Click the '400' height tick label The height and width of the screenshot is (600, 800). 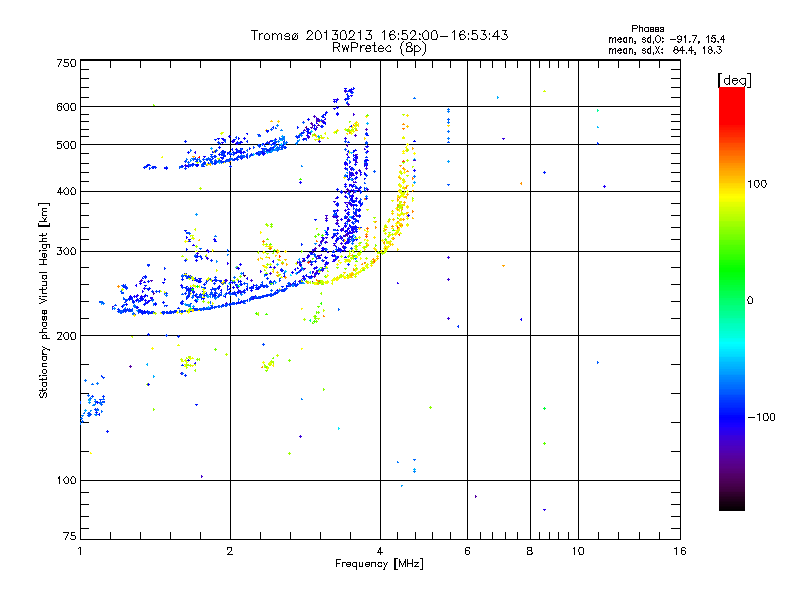(x=66, y=192)
